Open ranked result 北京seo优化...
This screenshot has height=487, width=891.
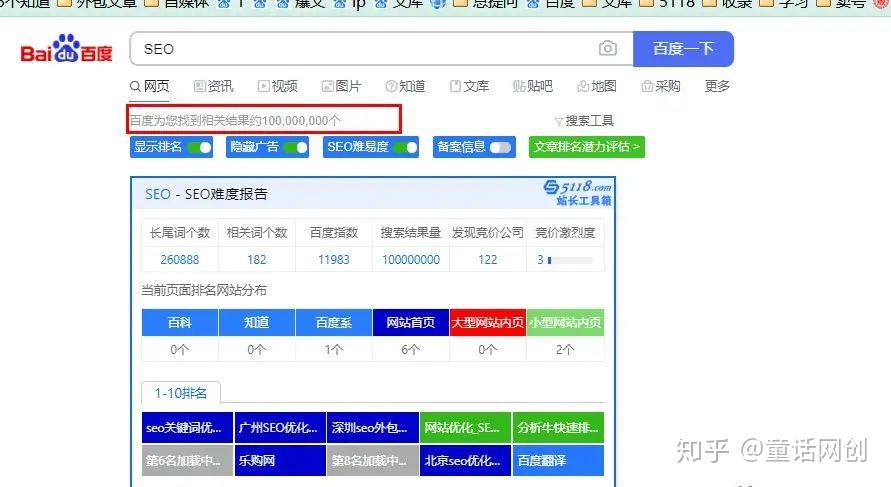(x=465, y=460)
